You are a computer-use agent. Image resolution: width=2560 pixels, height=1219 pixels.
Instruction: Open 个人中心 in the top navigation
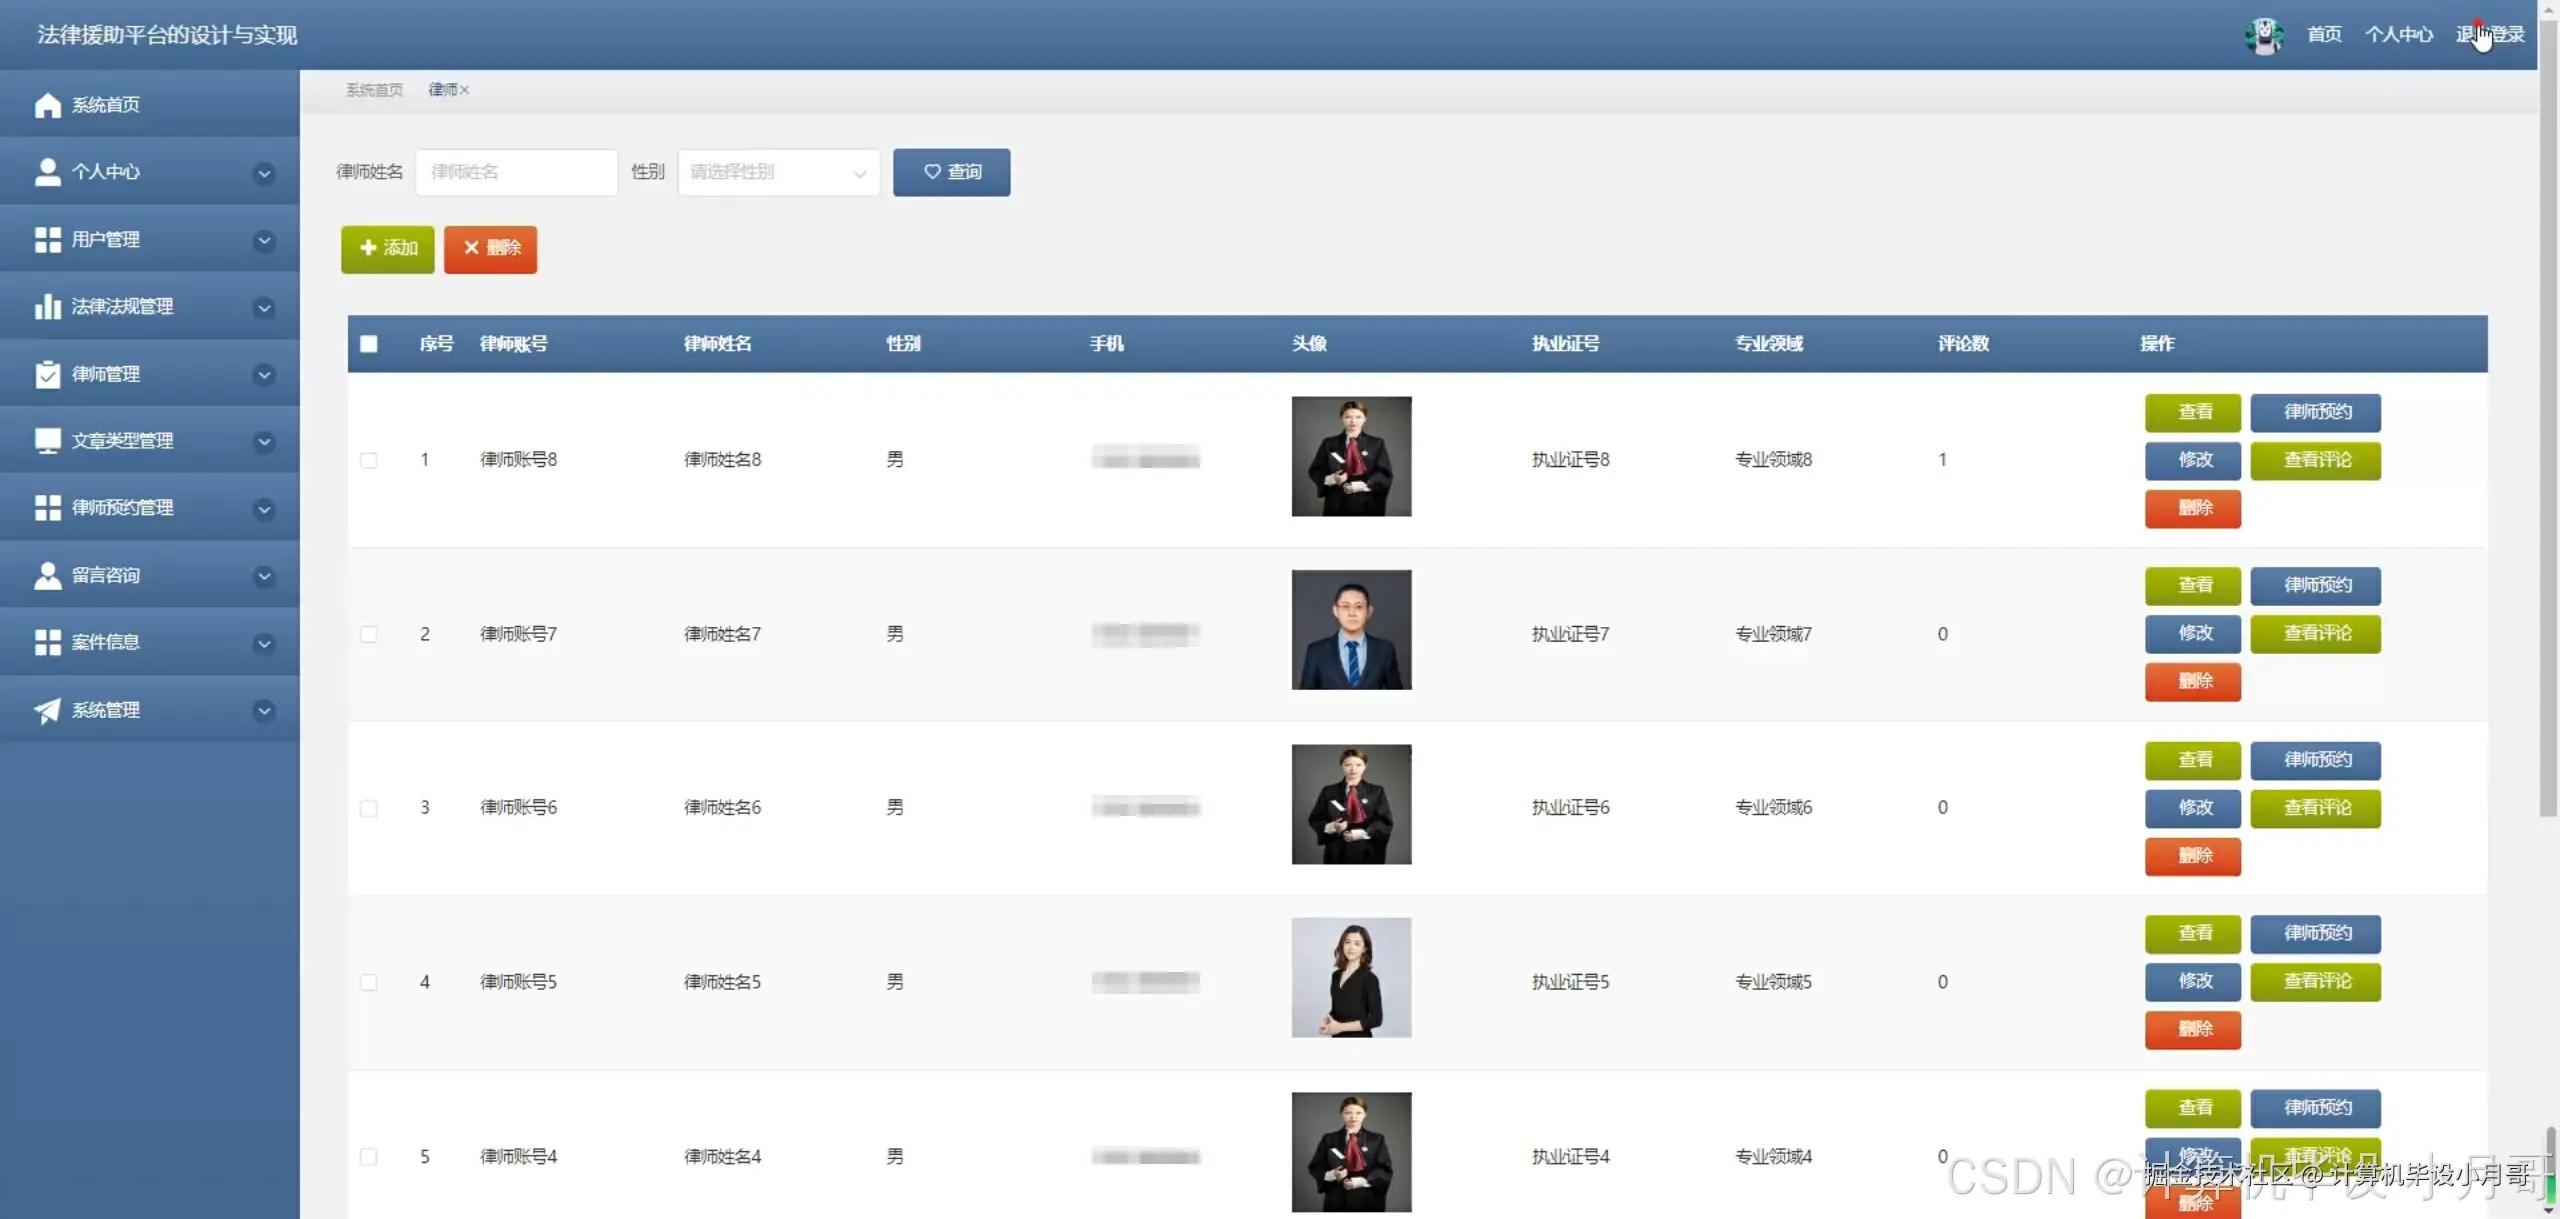[2398, 35]
